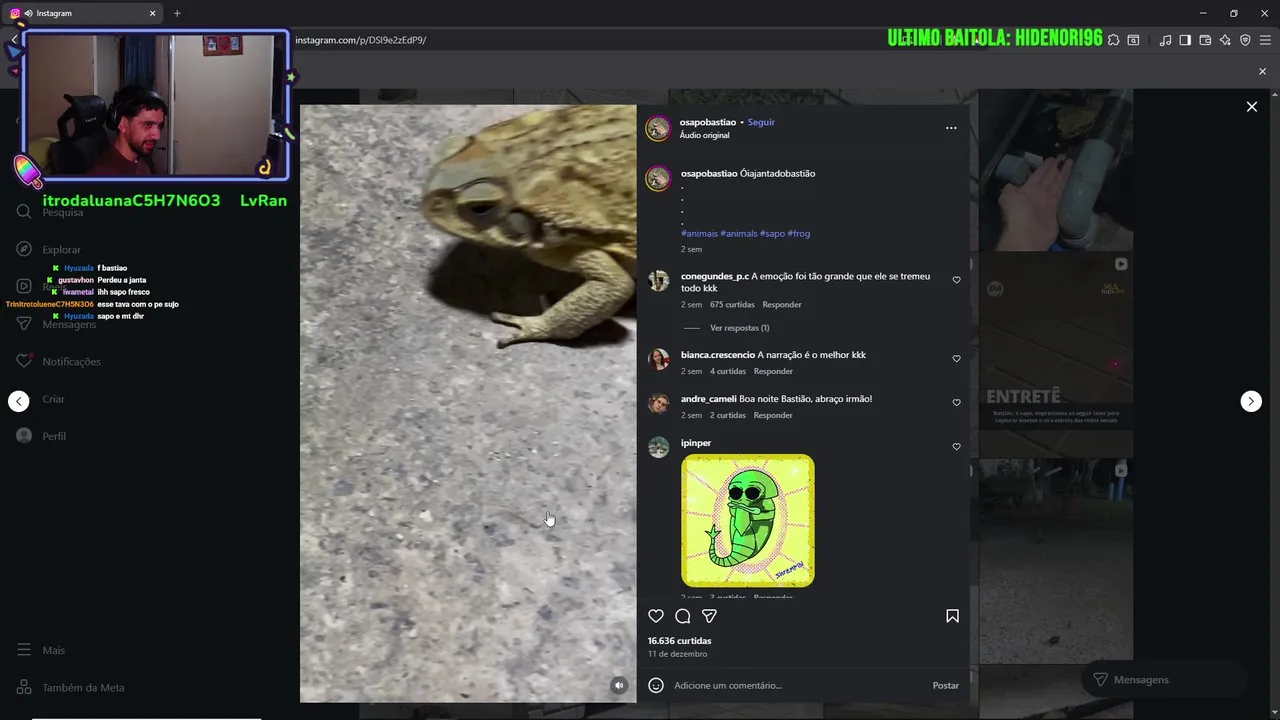
Task: Reply to bianca.crescencio comment via Responder
Action: pyautogui.click(x=773, y=371)
